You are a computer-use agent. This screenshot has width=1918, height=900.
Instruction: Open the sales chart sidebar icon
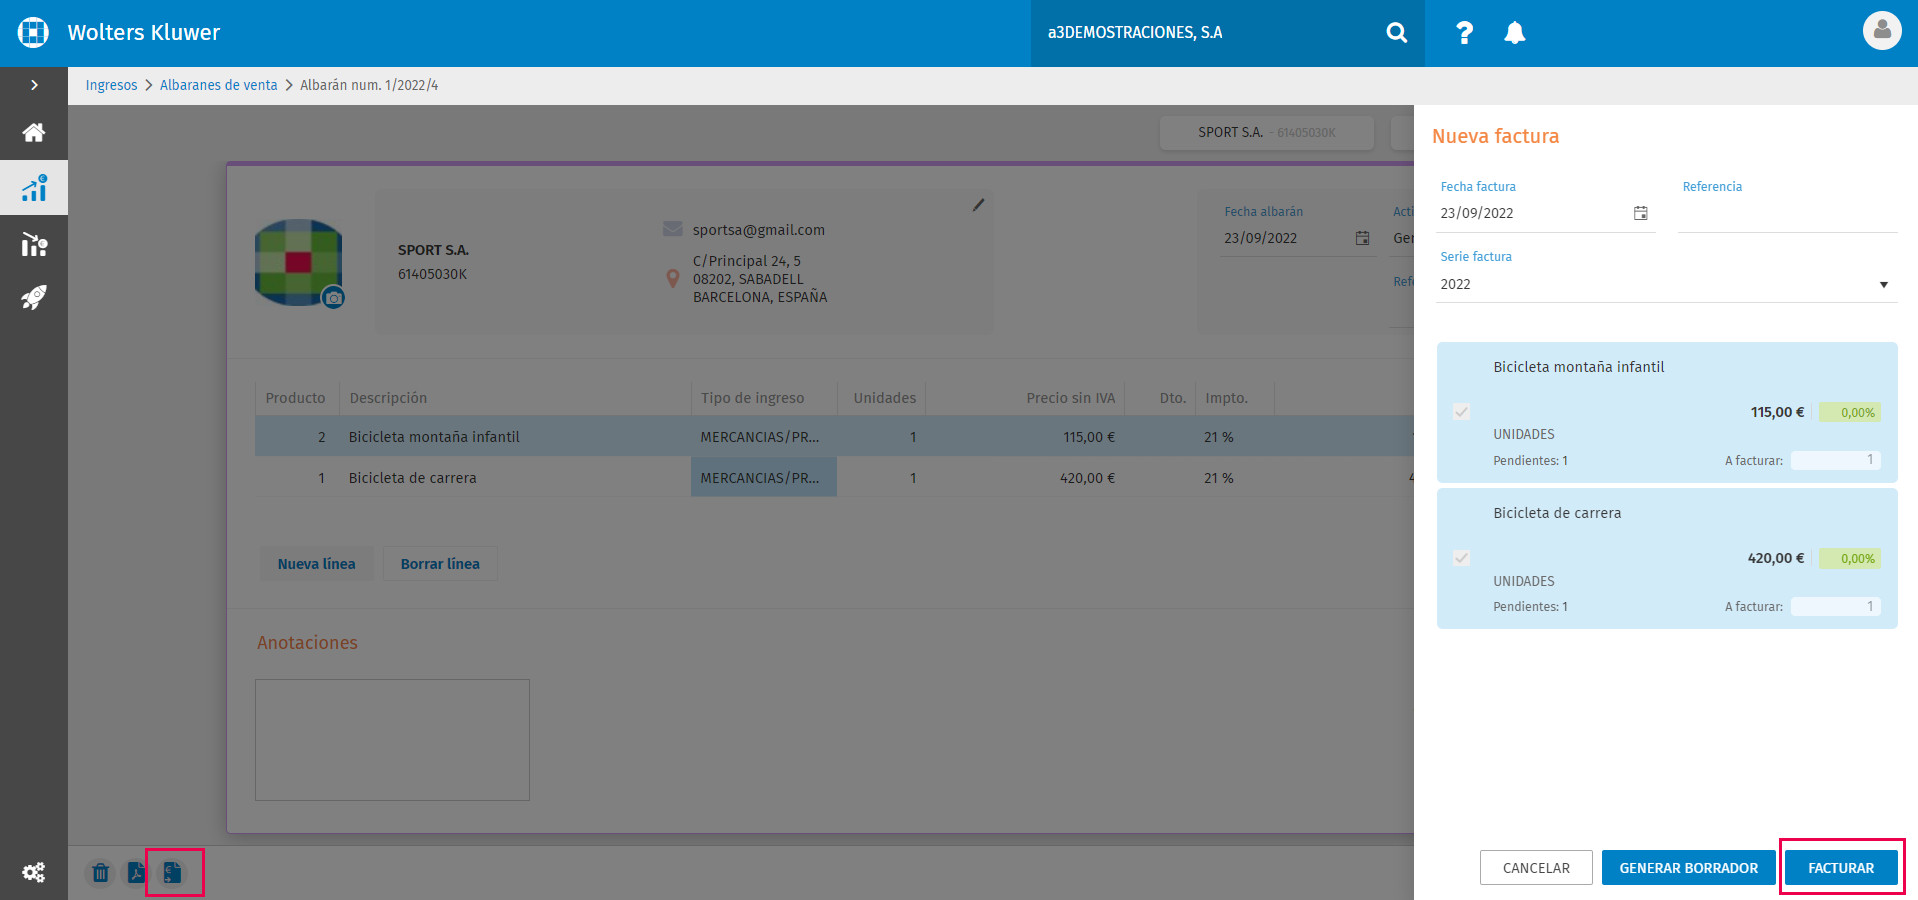[x=34, y=187]
